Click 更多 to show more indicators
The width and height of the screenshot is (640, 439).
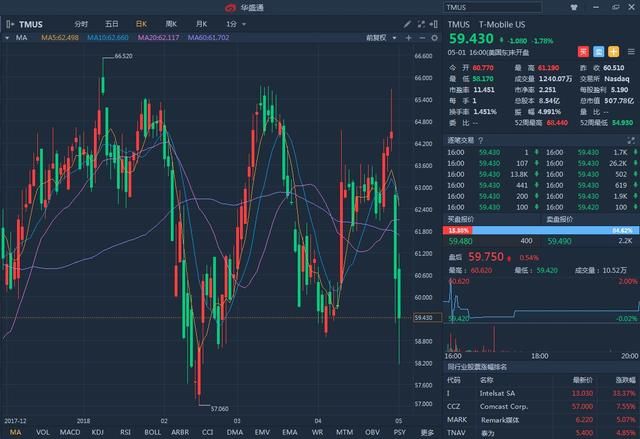tap(427, 432)
